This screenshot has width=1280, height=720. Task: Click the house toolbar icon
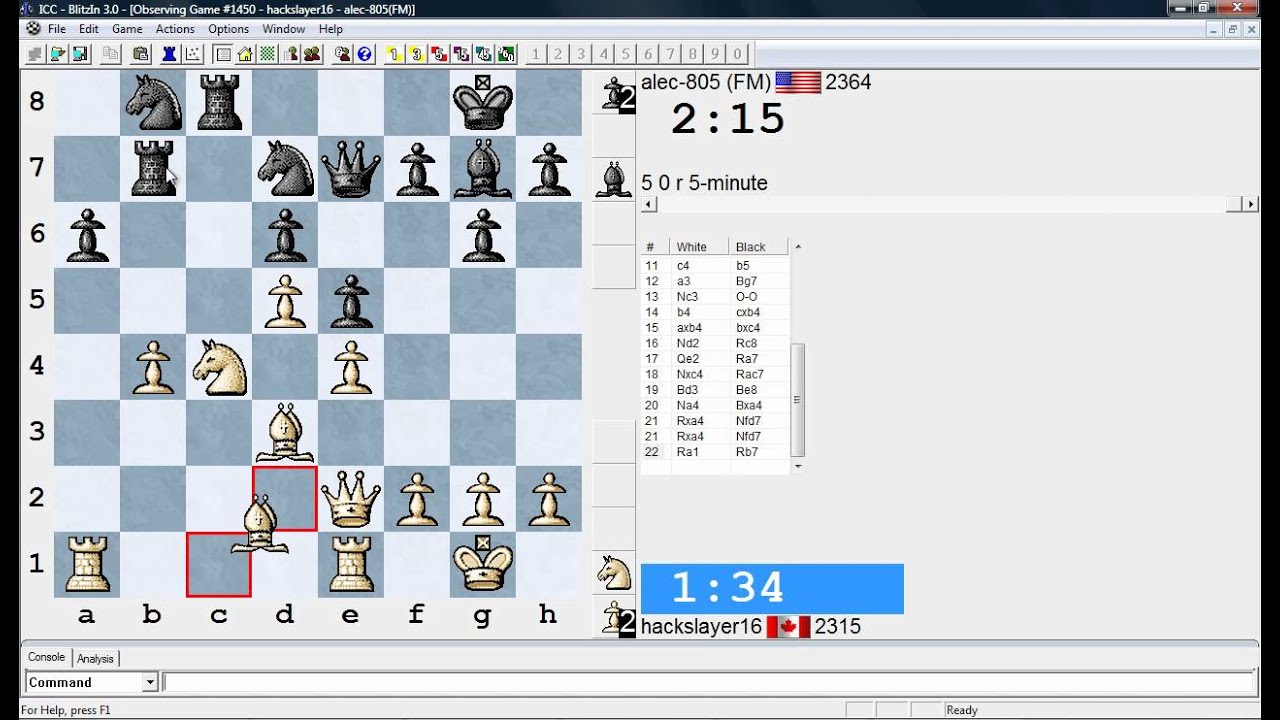(x=245, y=54)
